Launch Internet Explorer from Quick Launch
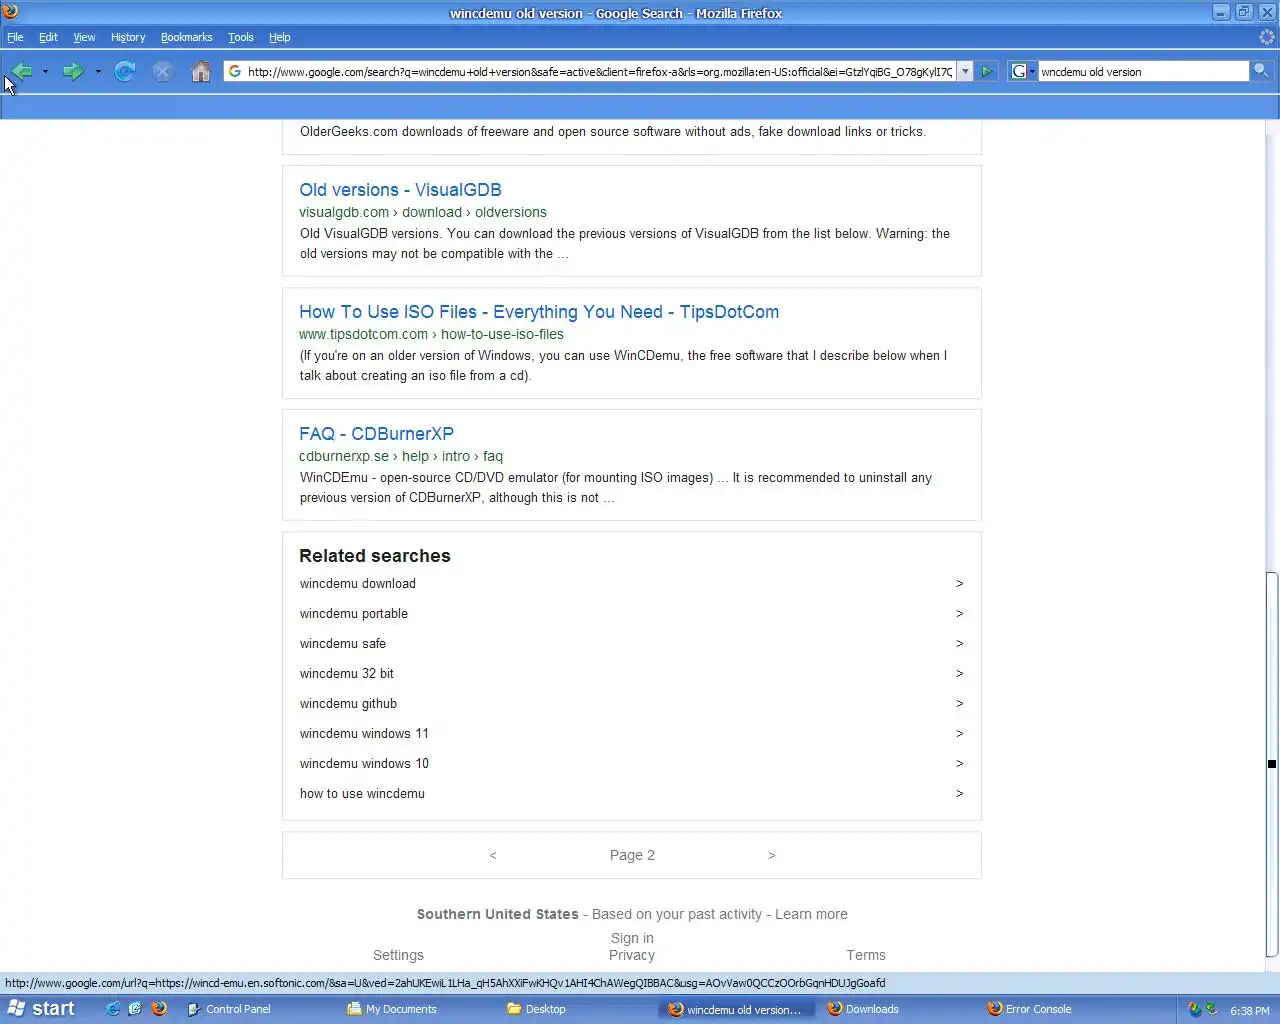The width and height of the screenshot is (1280, 1024). pyautogui.click(x=113, y=1009)
